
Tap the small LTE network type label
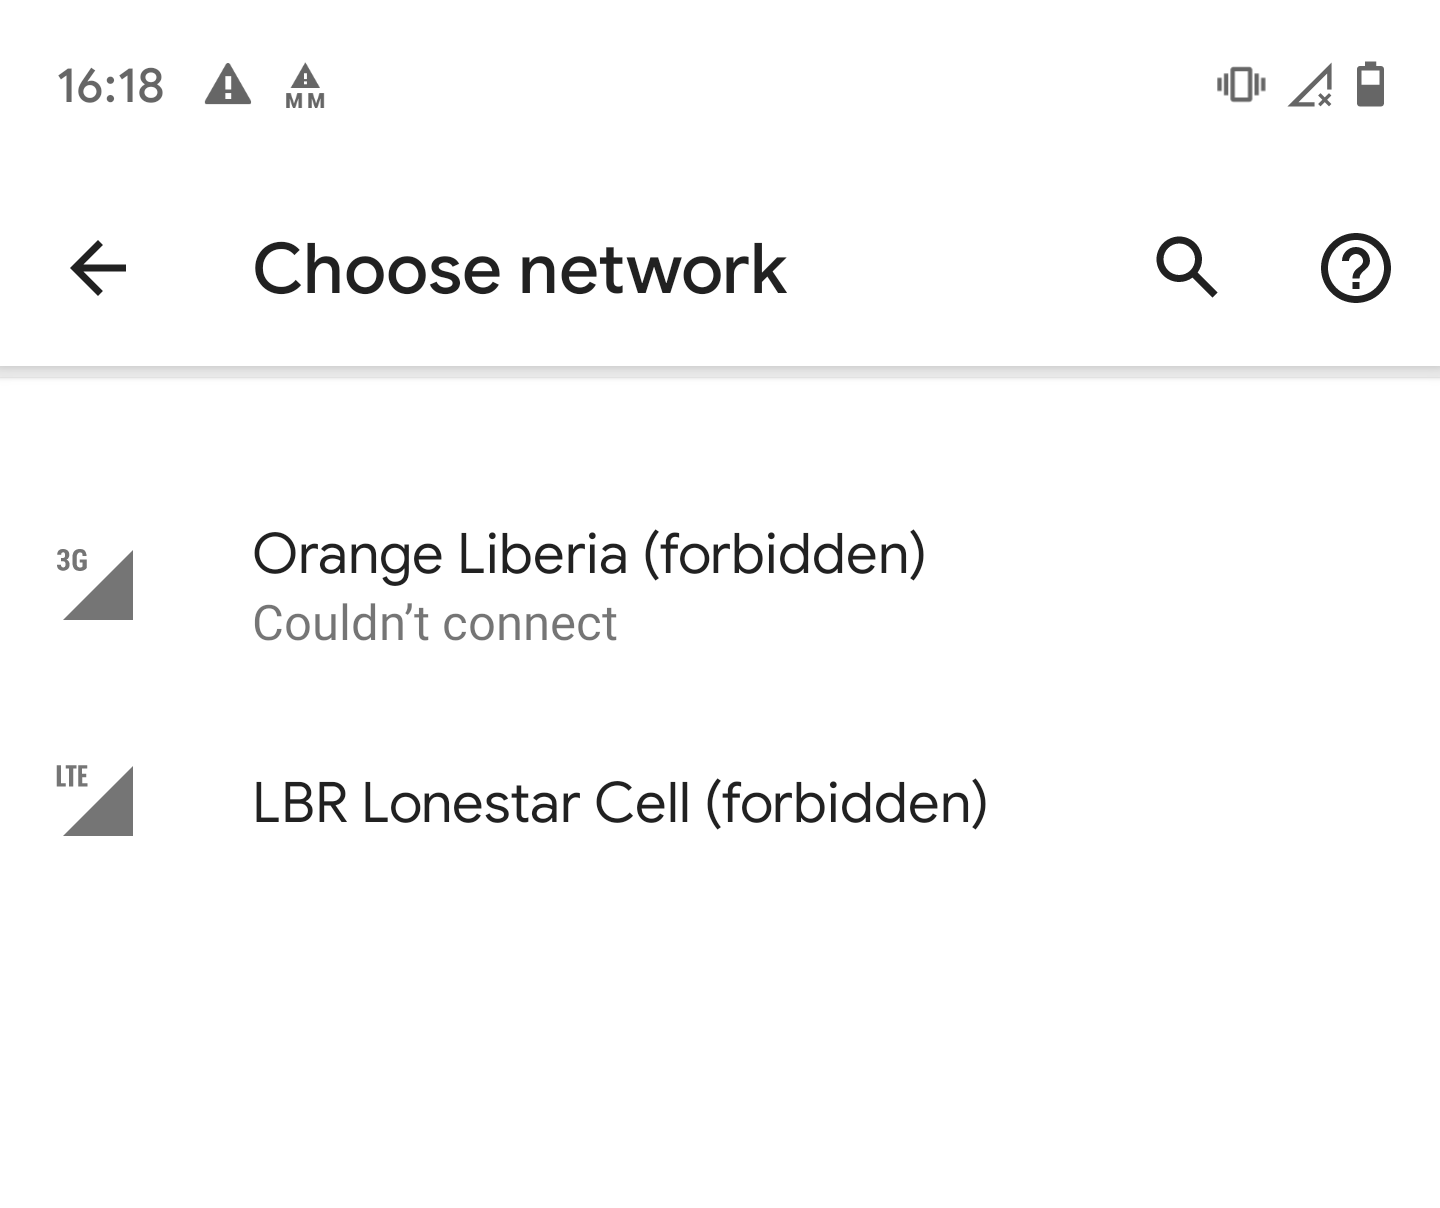(72, 776)
